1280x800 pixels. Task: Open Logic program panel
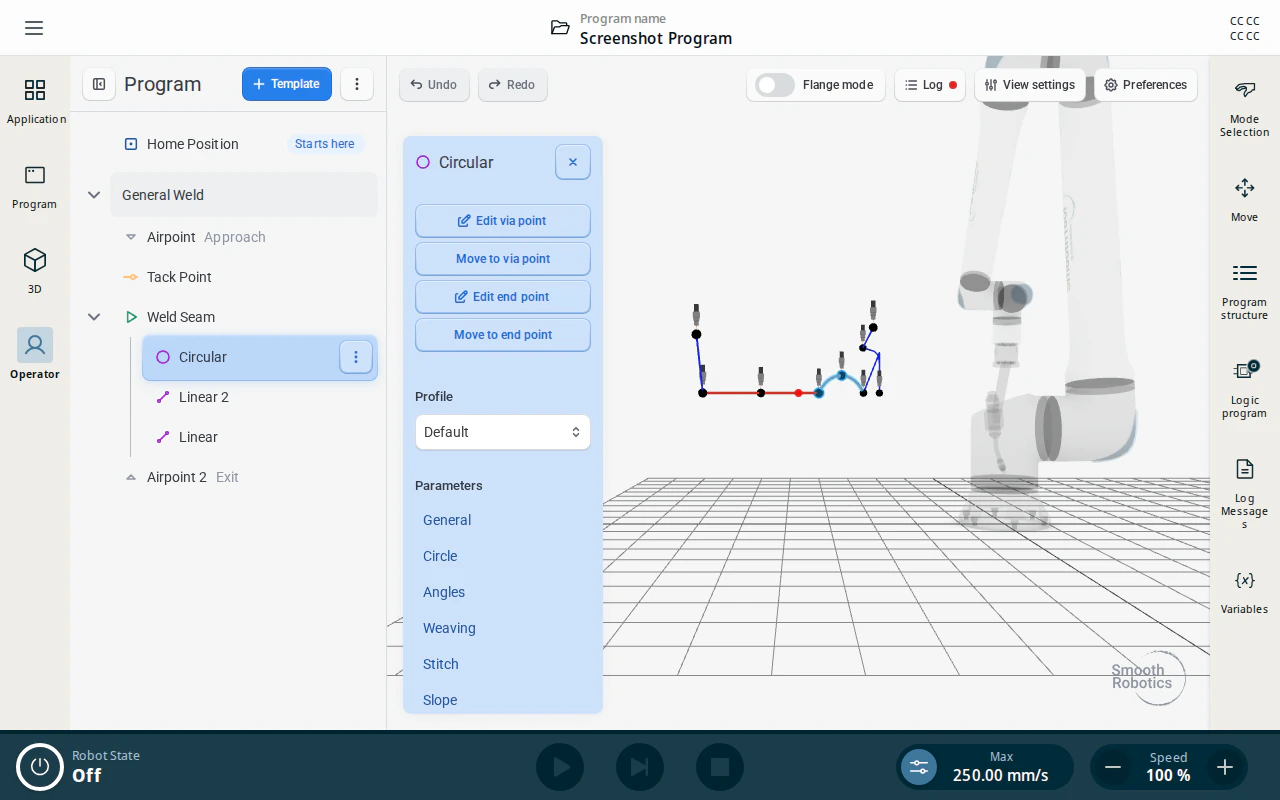(1244, 389)
